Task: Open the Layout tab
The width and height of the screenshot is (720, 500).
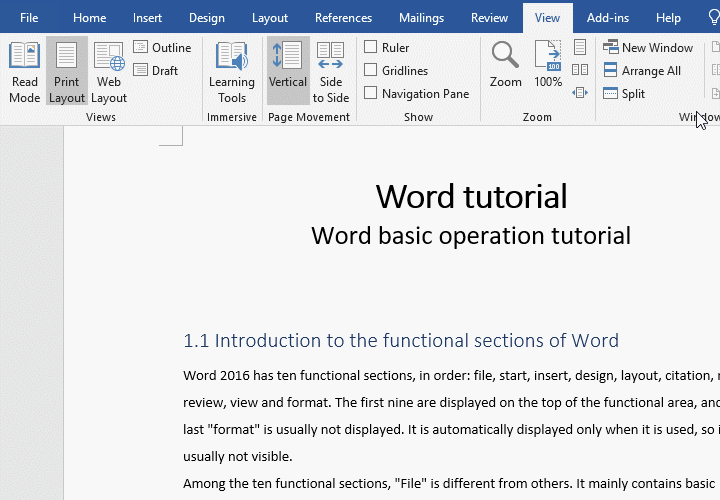Action: pos(270,17)
